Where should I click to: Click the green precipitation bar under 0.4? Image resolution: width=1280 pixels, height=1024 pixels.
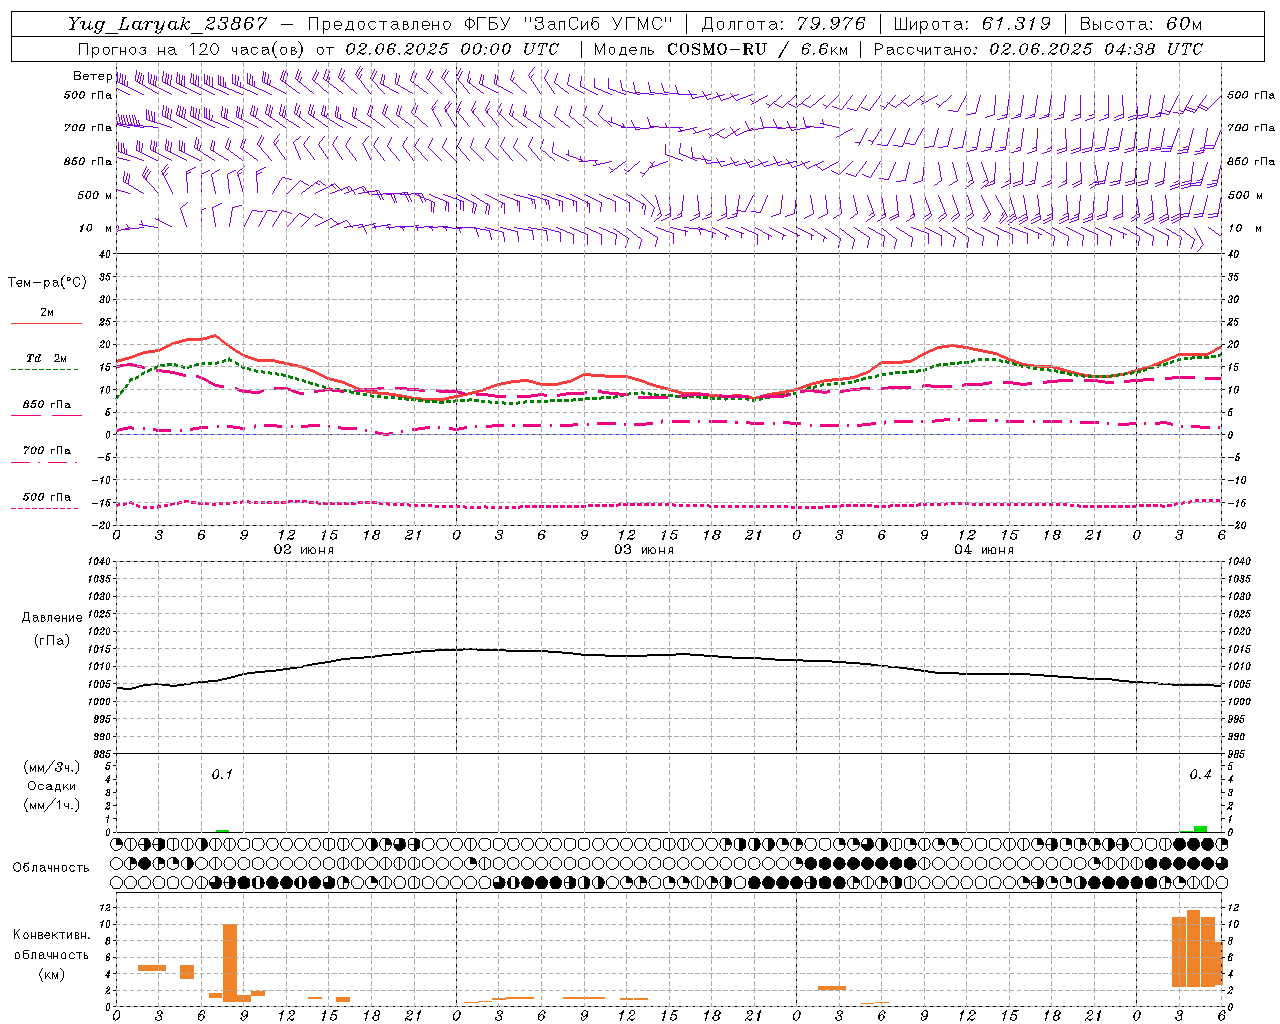(x=1200, y=828)
